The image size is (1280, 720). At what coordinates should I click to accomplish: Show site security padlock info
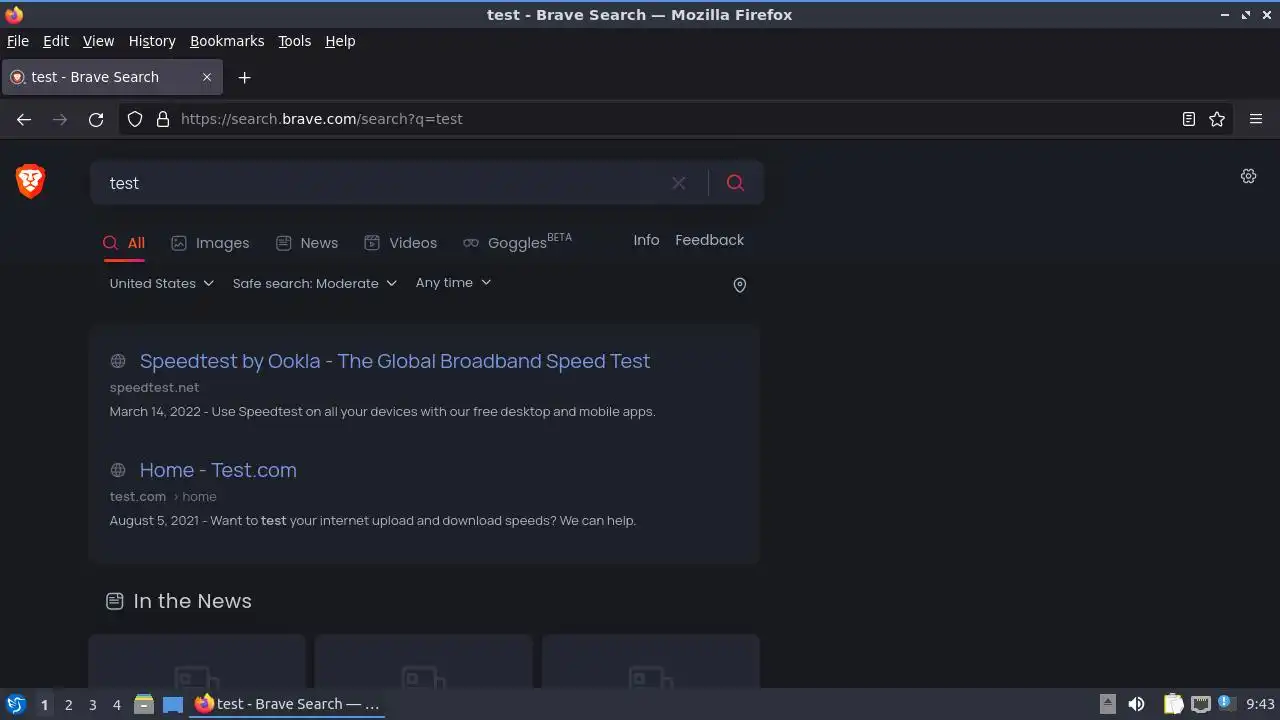[163, 119]
